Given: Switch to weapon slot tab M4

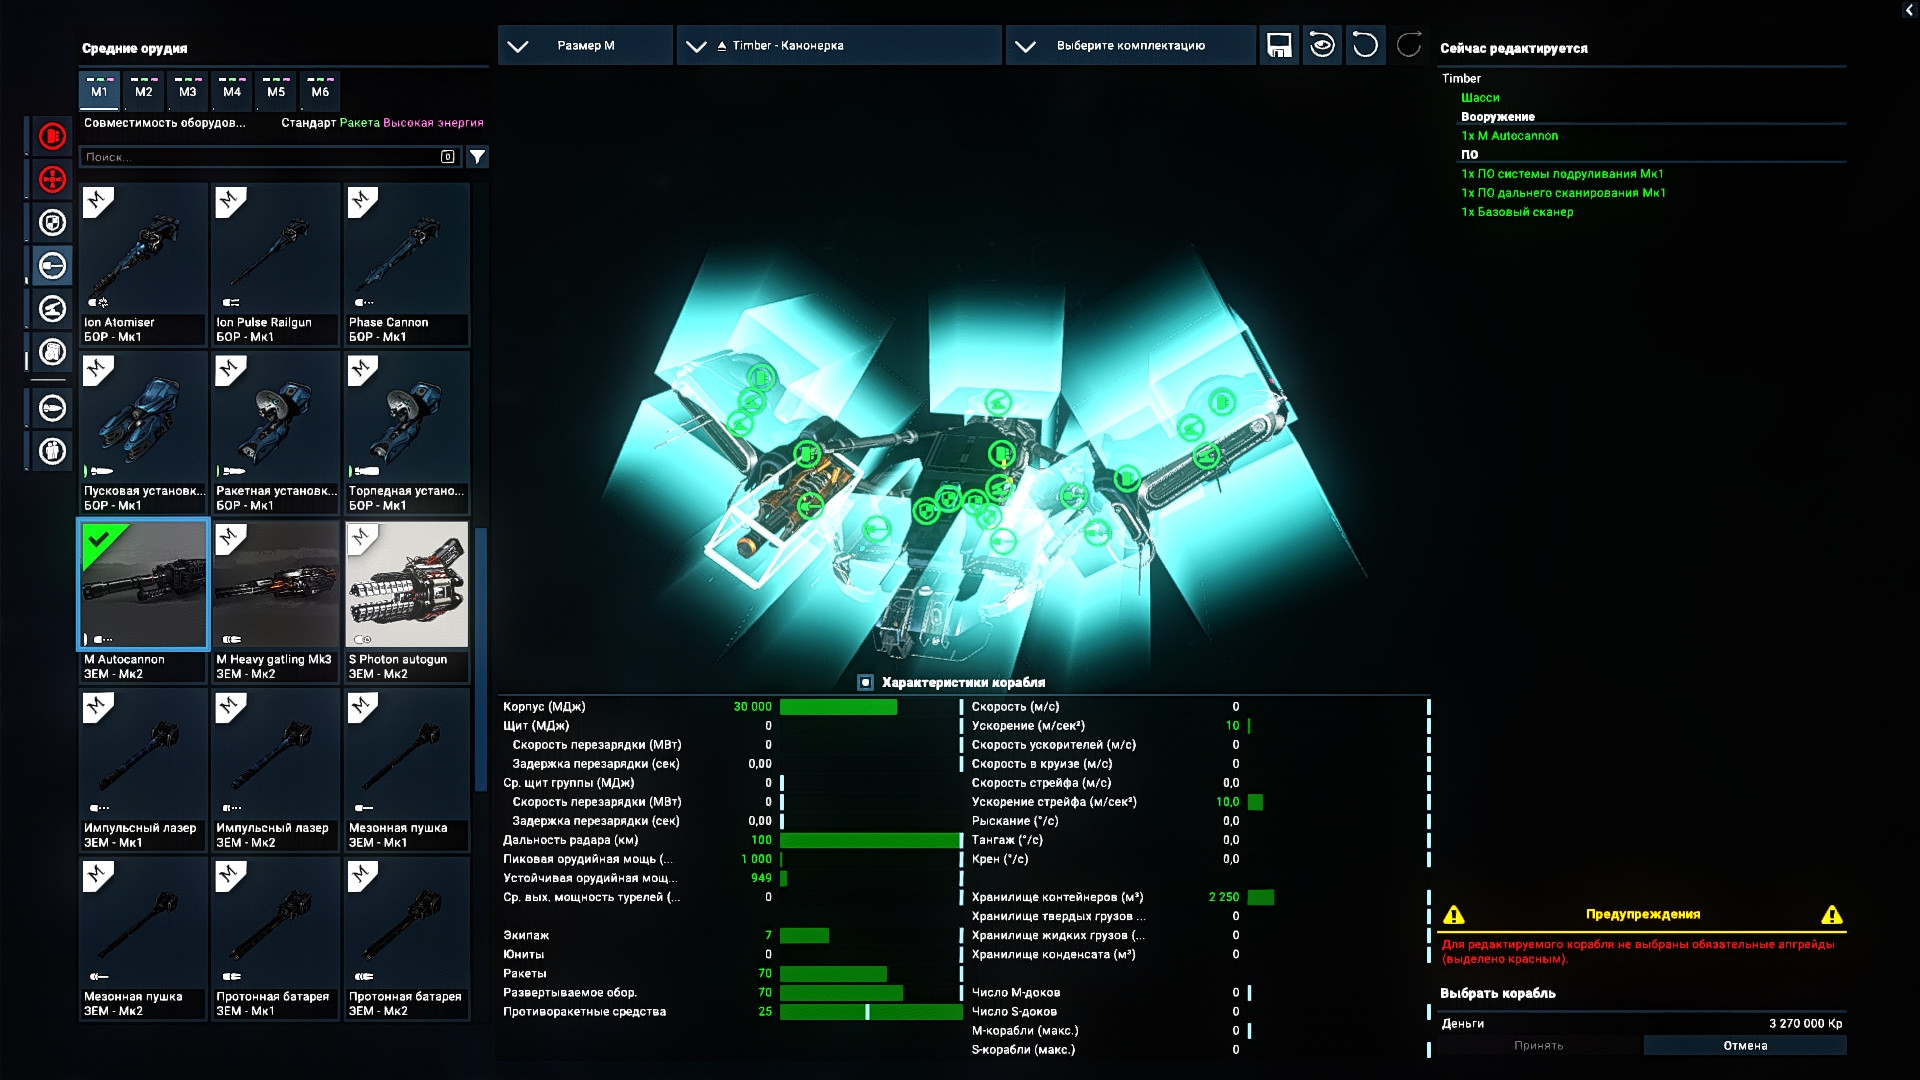Looking at the screenshot, I should coord(232,91).
